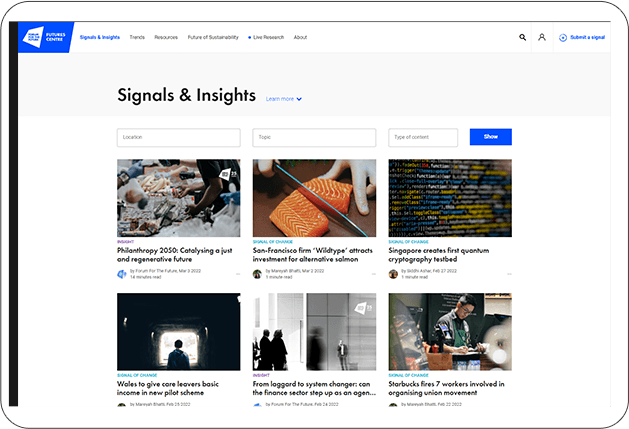Open more options dots on Philanthropy 2050 card
The image size is (629, 429).
point(238,274)
